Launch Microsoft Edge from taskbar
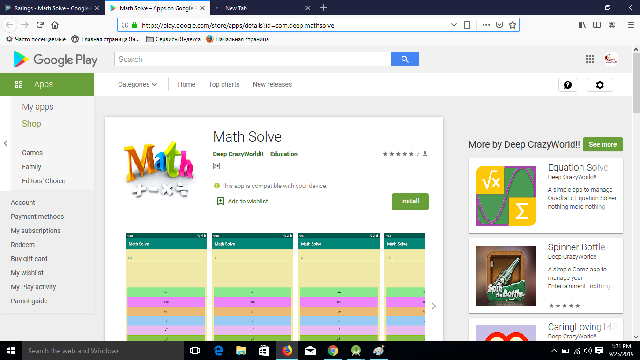640x360 pixels. pyautogui.click(x=218, y=351)
